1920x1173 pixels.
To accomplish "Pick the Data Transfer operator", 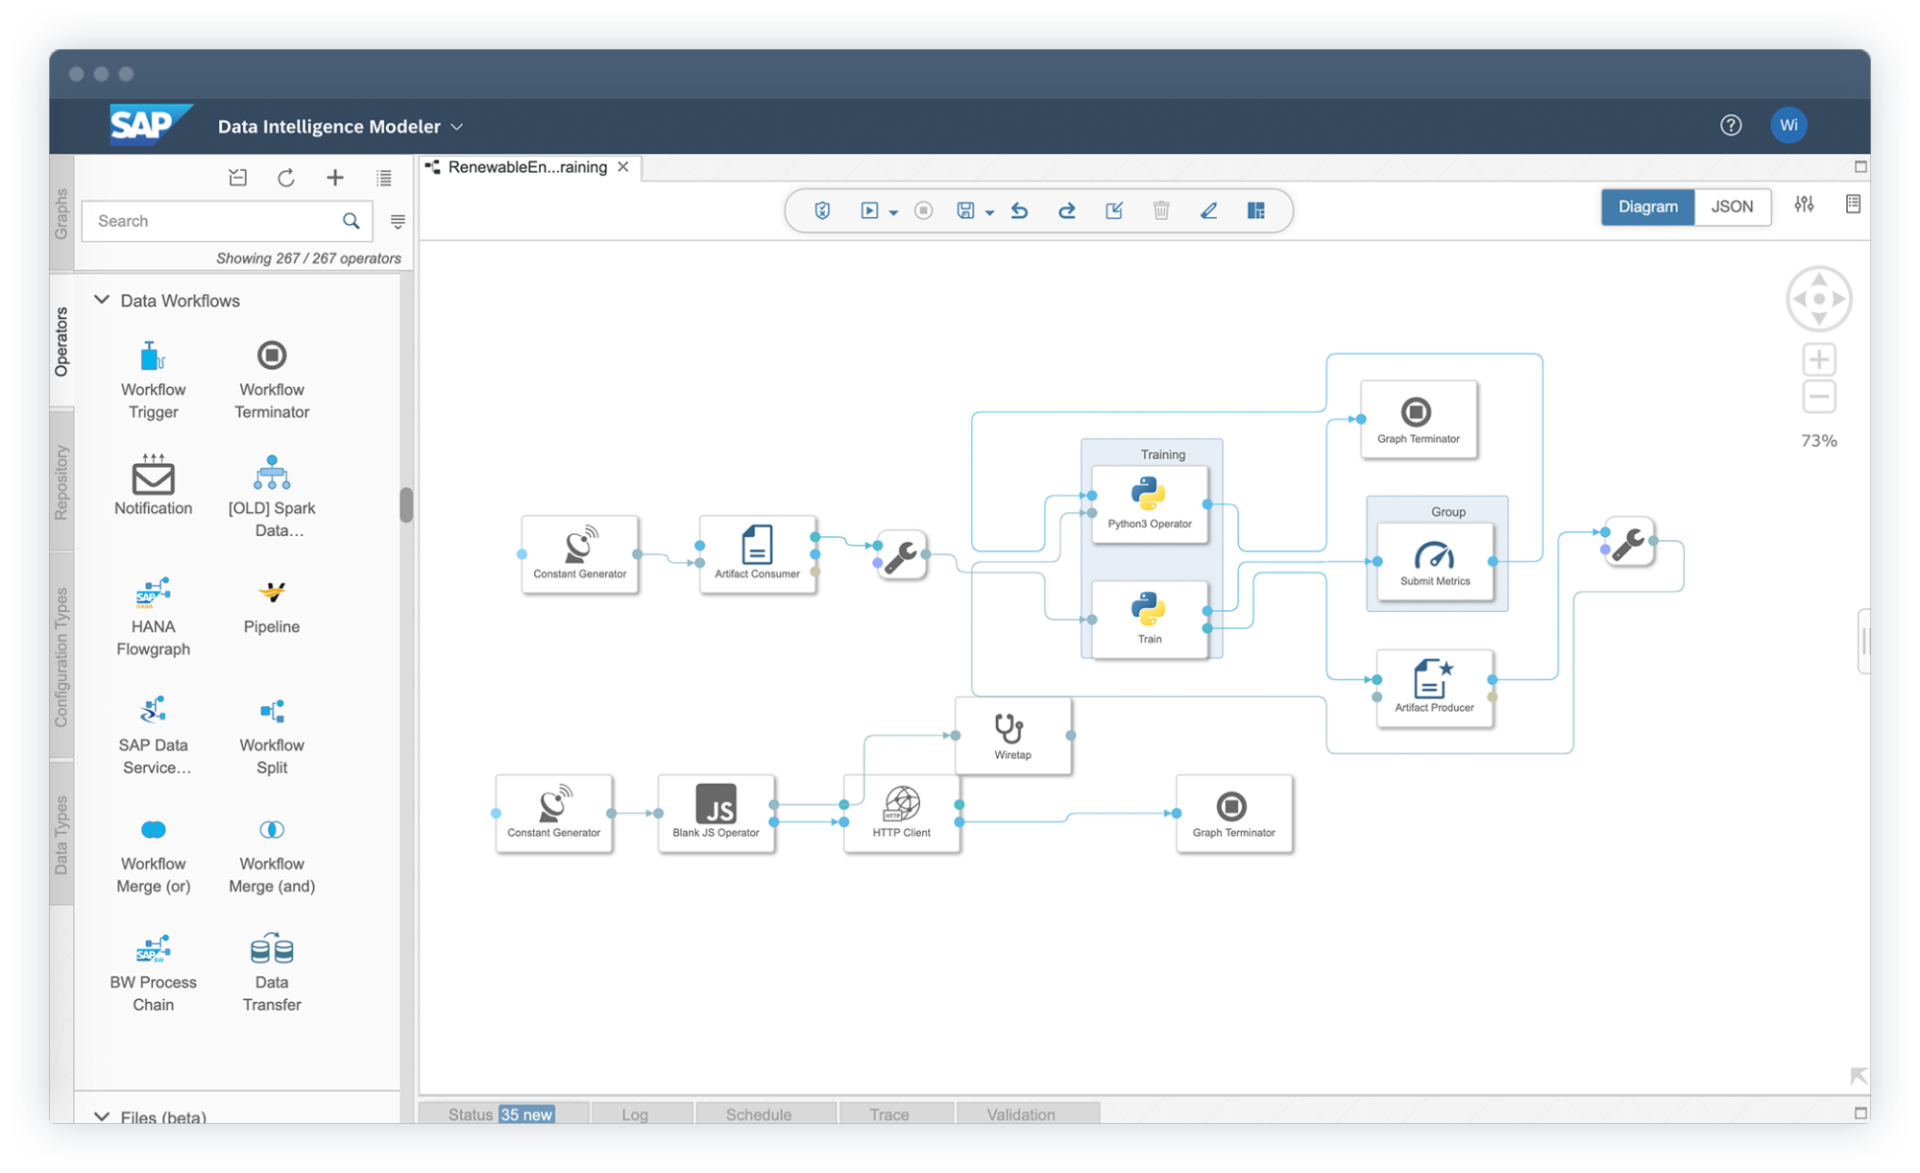I will click(x=271, y=949).
